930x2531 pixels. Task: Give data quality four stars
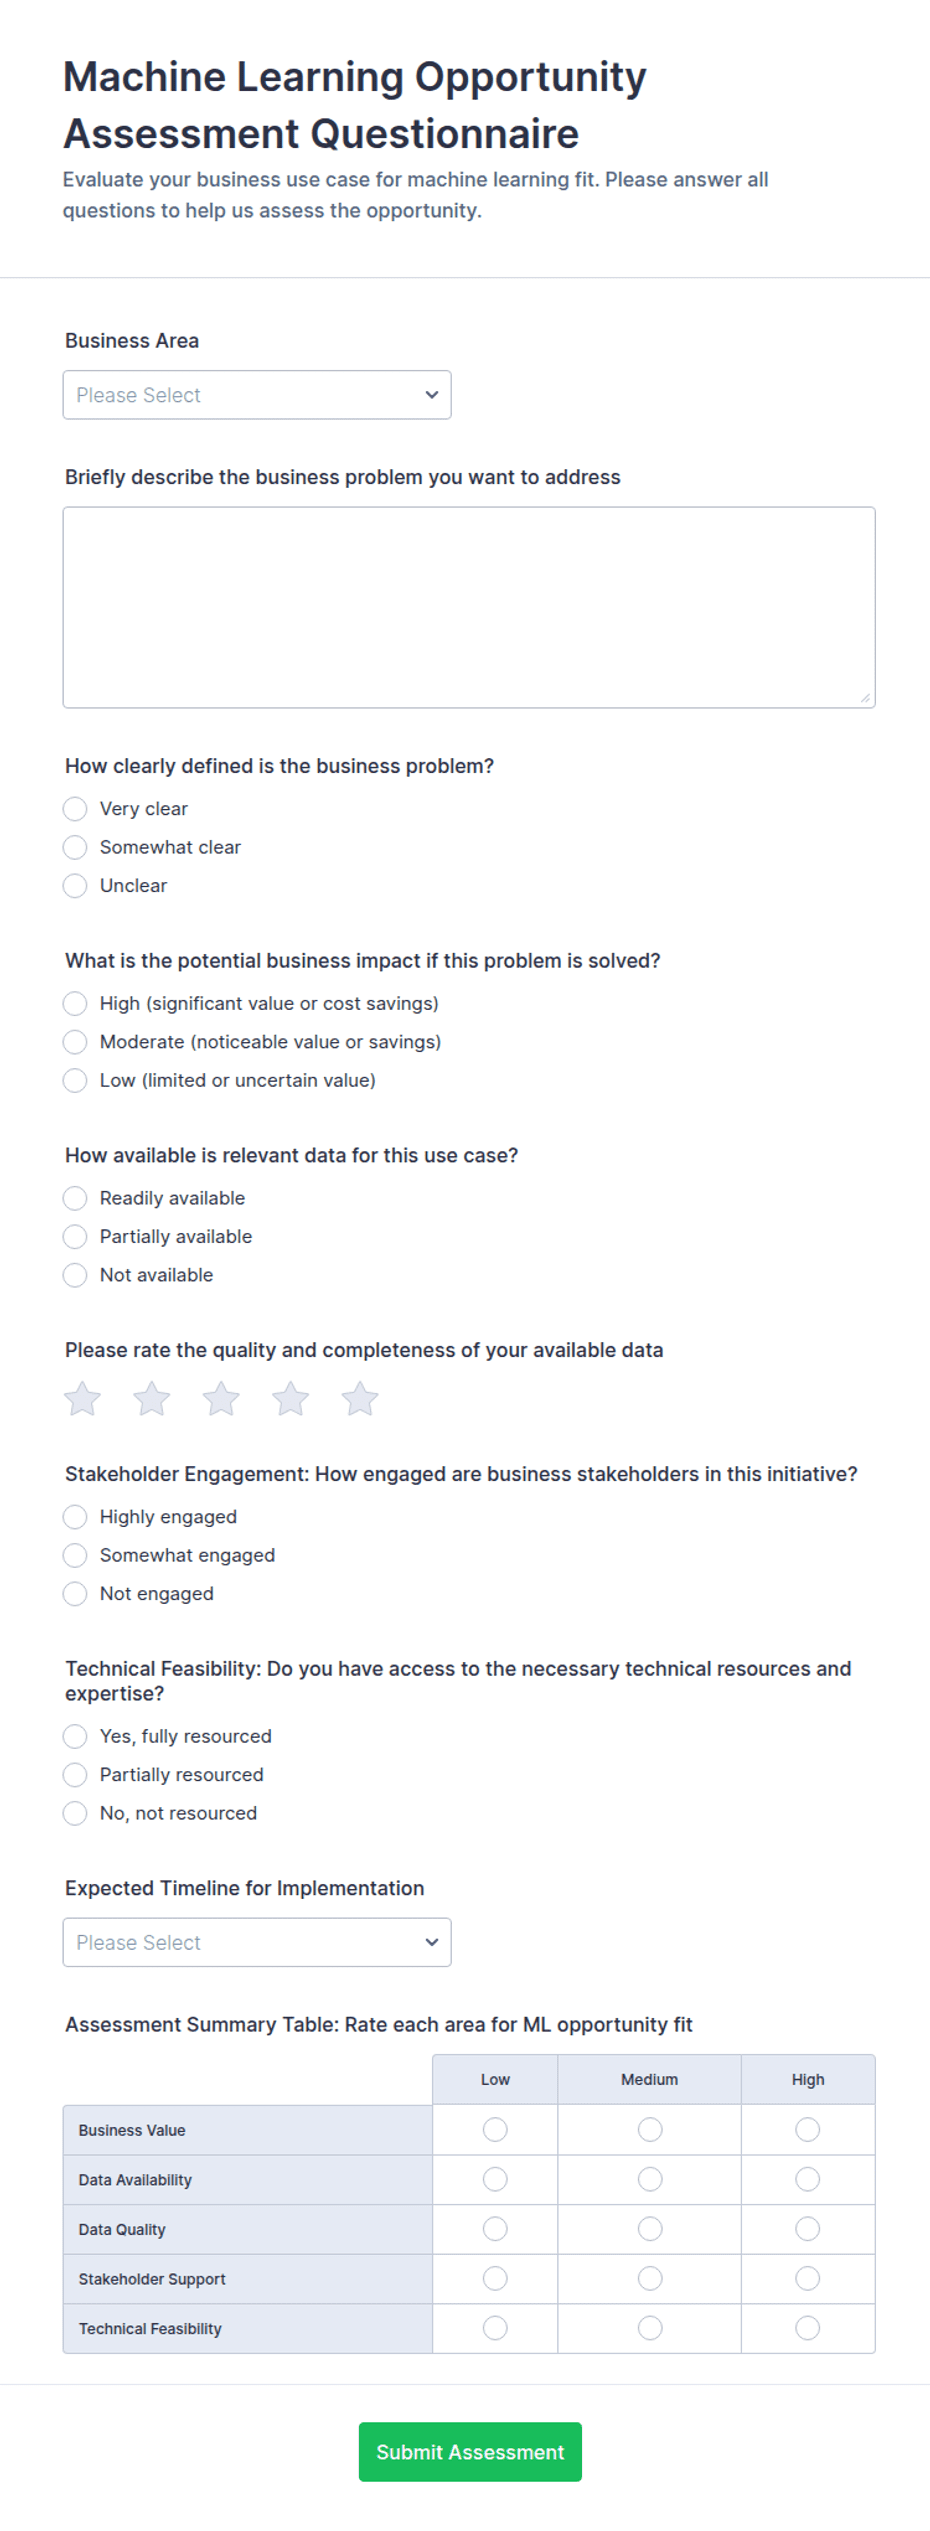click(x=291, y=1399)
